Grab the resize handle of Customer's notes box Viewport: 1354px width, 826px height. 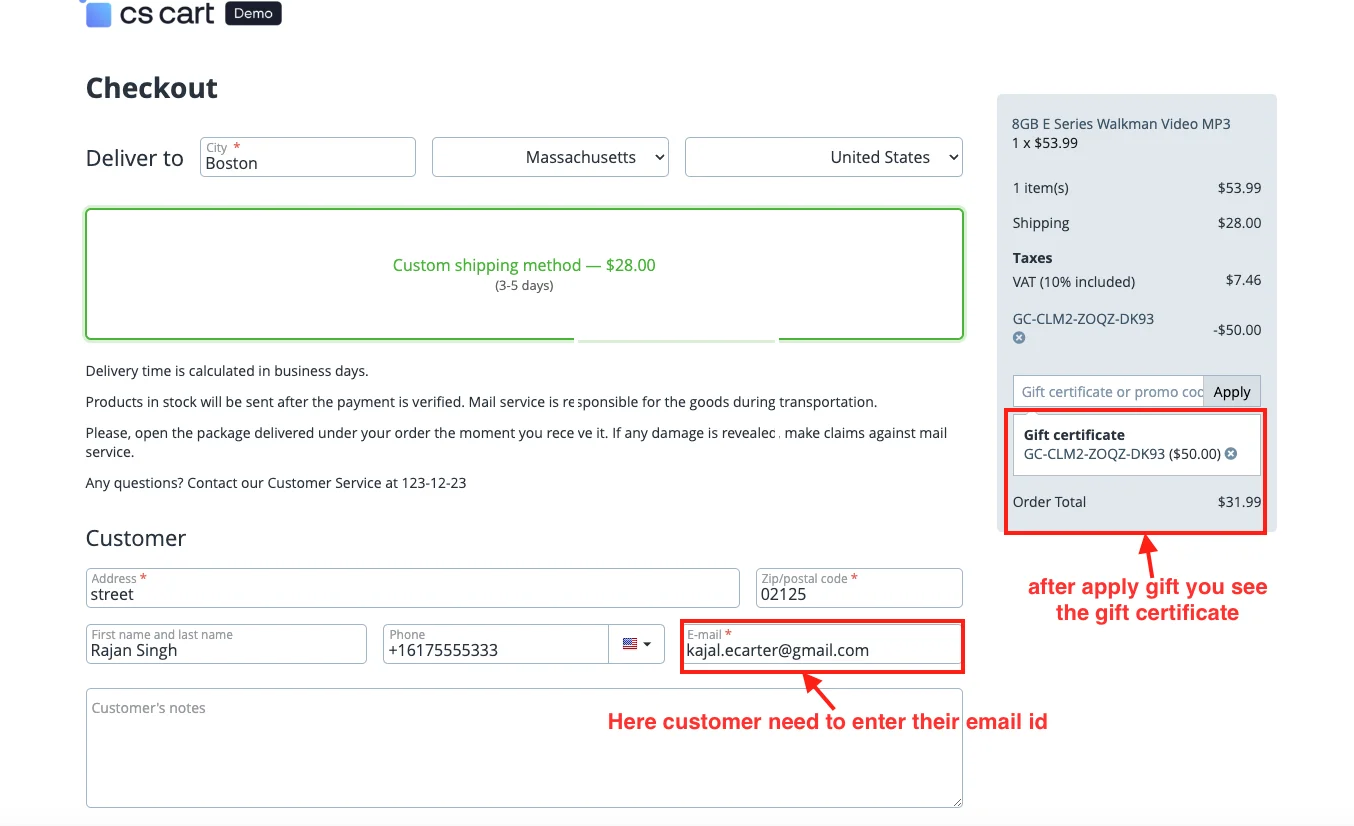tap(957, 801)
